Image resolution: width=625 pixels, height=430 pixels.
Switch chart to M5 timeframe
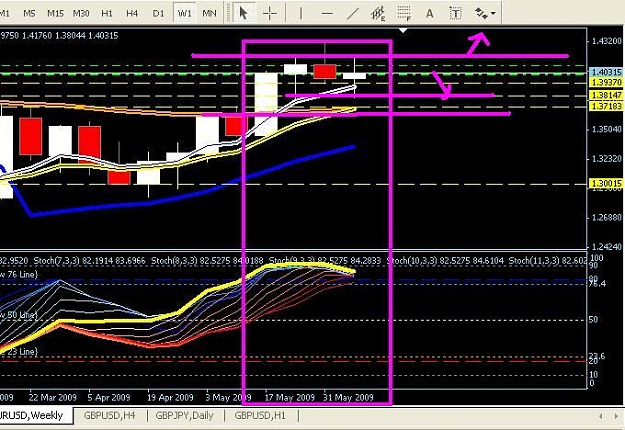point(29,13)
